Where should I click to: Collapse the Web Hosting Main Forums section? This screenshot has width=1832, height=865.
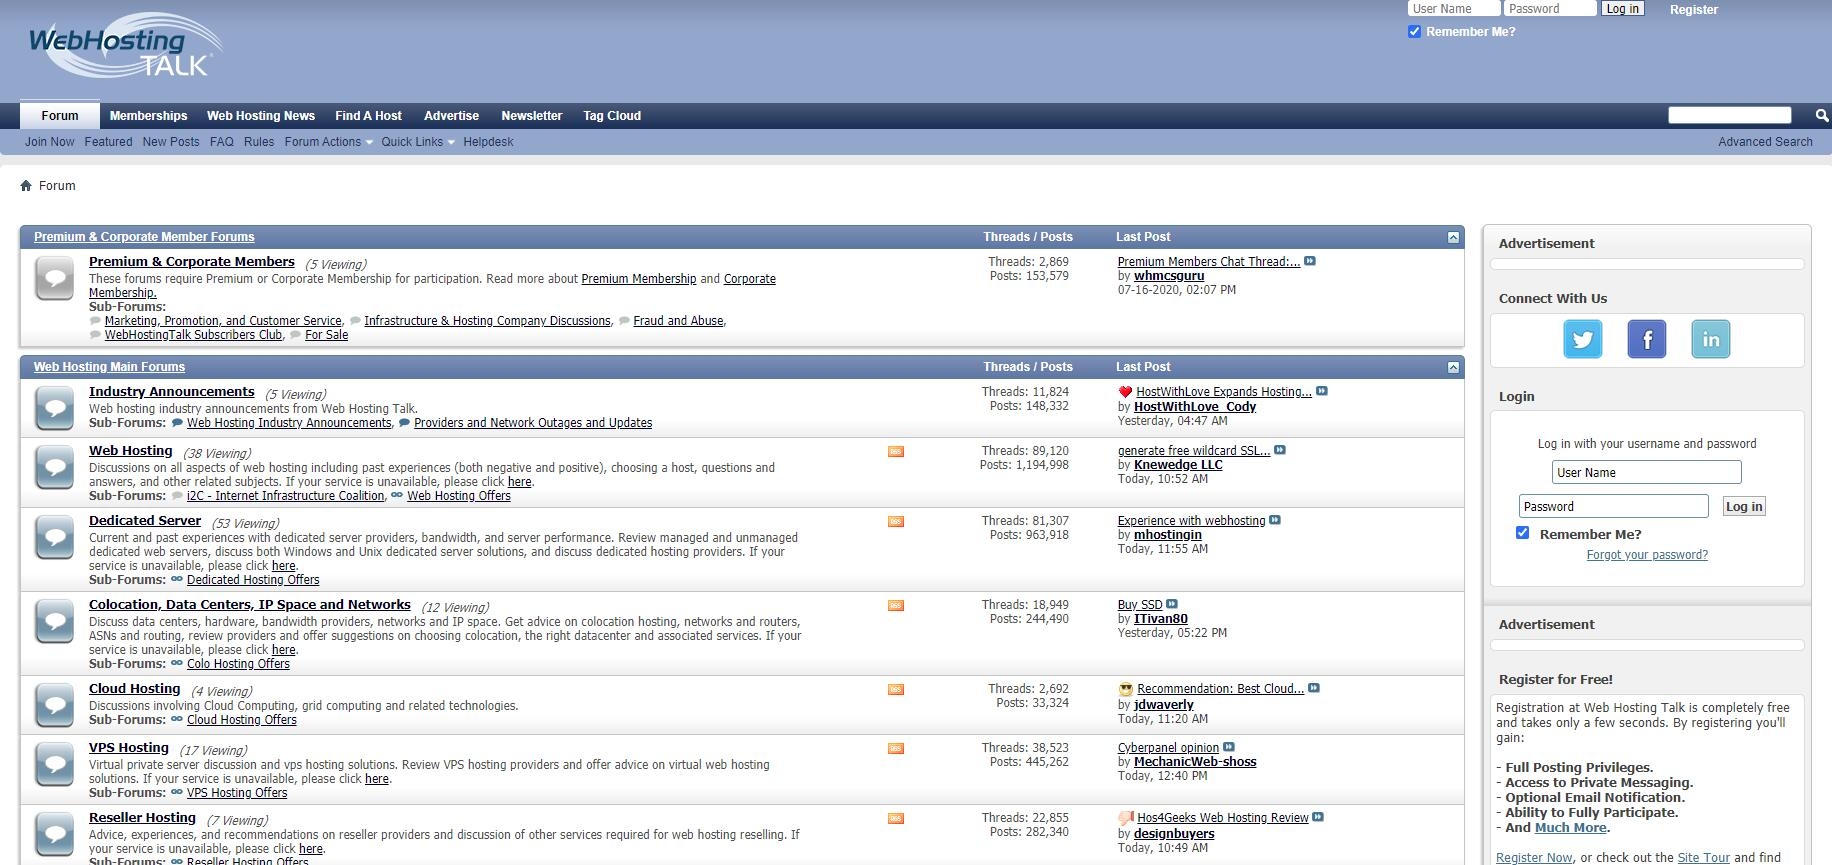[x=1453, y=368]
